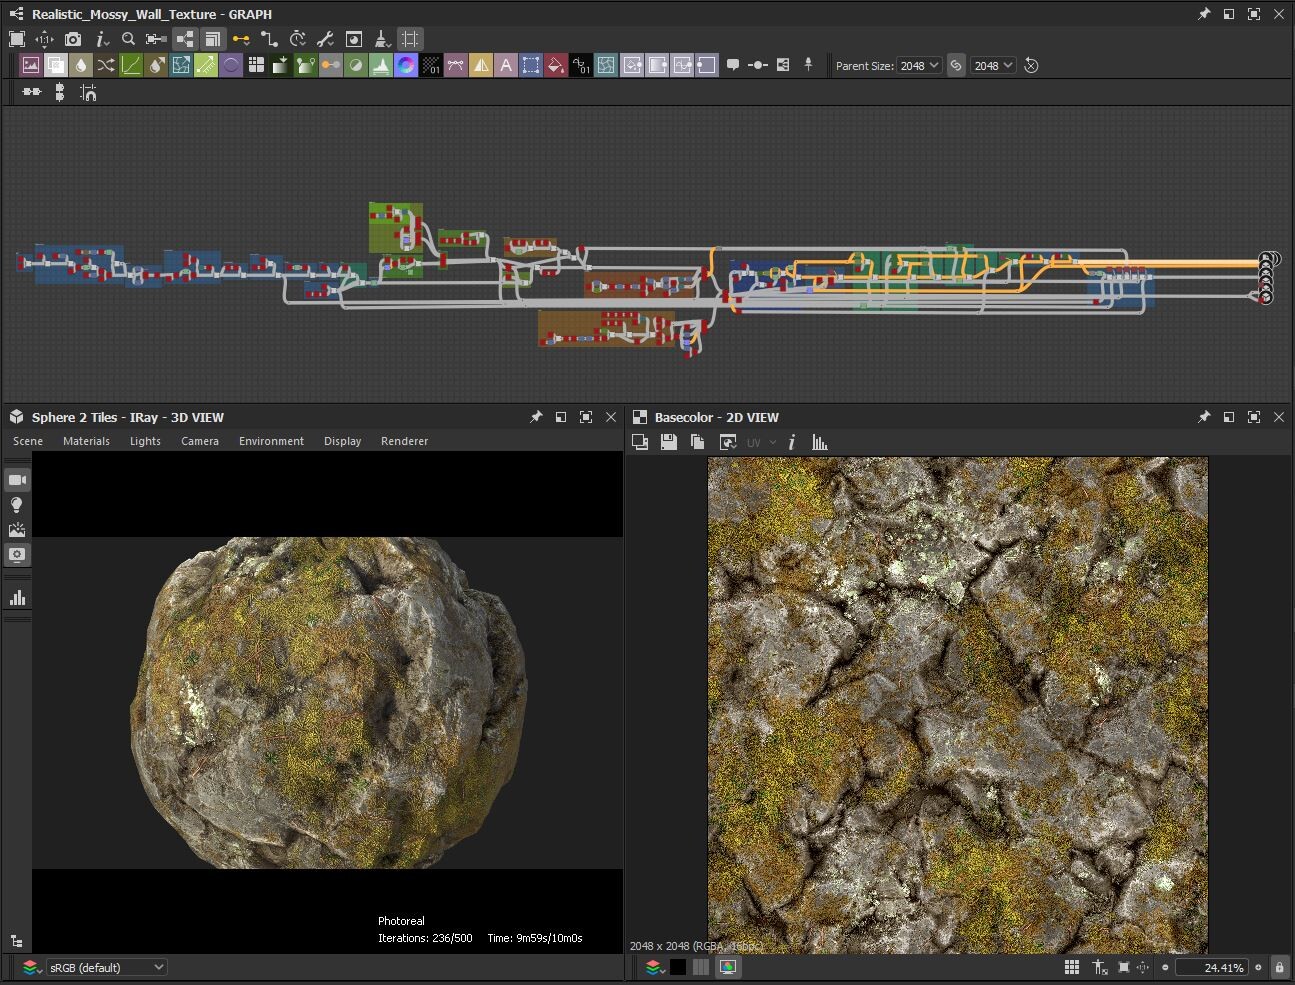
Task: Add a Text node from the toolbar
Action: [x=506, y=66]
